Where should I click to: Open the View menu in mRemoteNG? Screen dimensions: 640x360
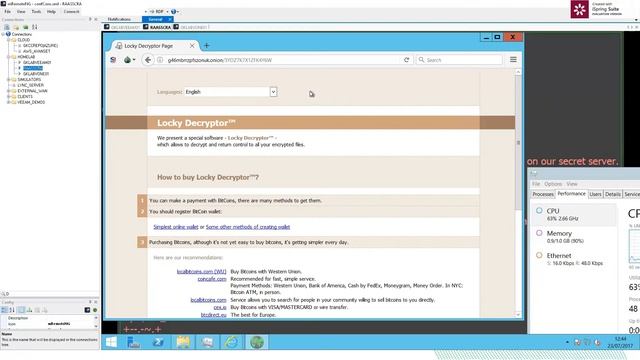(x=21, y=11)
